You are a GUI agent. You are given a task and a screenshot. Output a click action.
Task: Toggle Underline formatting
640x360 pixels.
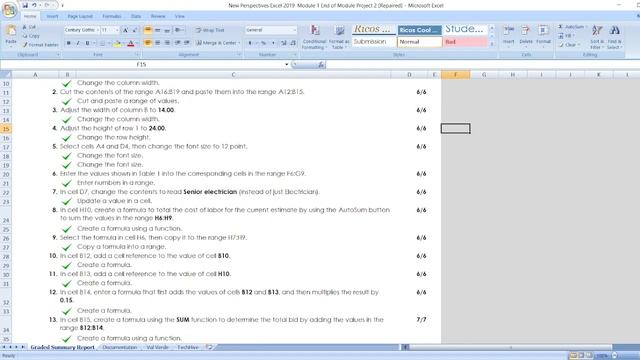click(x=87, y=43)
